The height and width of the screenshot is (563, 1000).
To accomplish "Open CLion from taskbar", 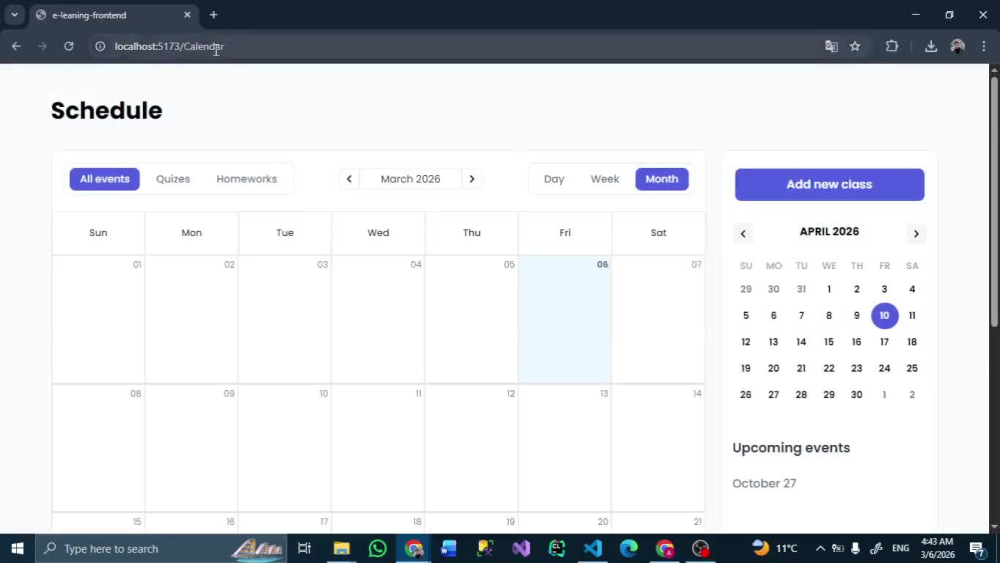I will [557, 548].
